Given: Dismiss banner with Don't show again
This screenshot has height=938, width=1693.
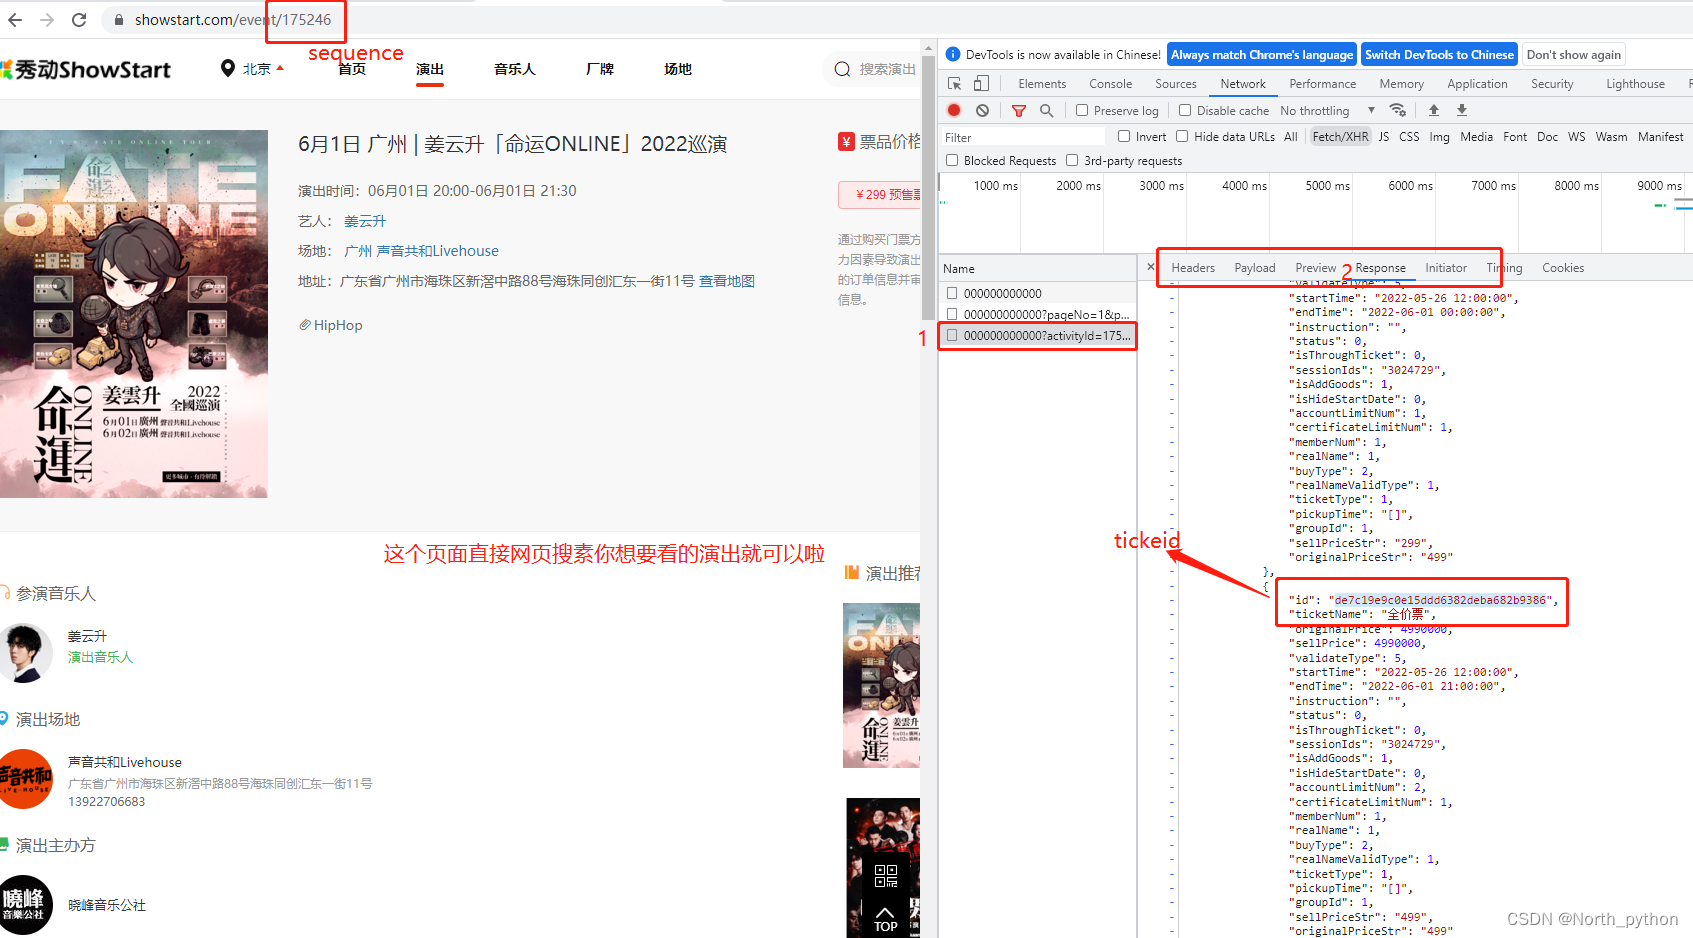Looking at the screenshot, I should click(x=1573, y=55).
